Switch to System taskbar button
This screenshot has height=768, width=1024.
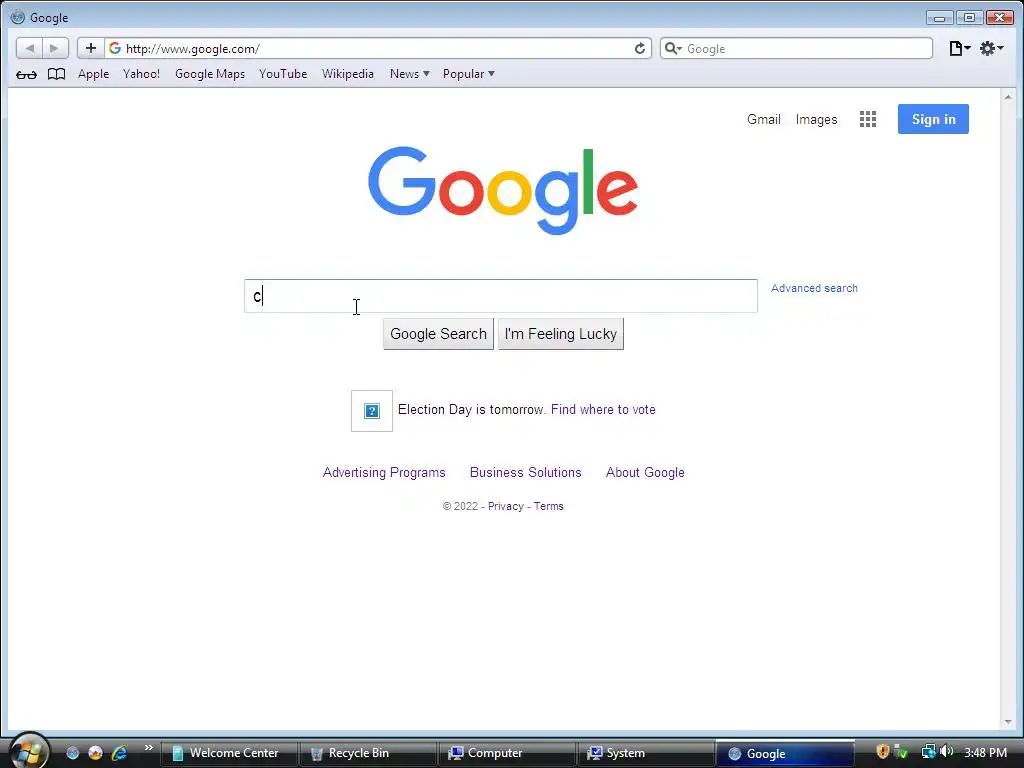(645, 753)
